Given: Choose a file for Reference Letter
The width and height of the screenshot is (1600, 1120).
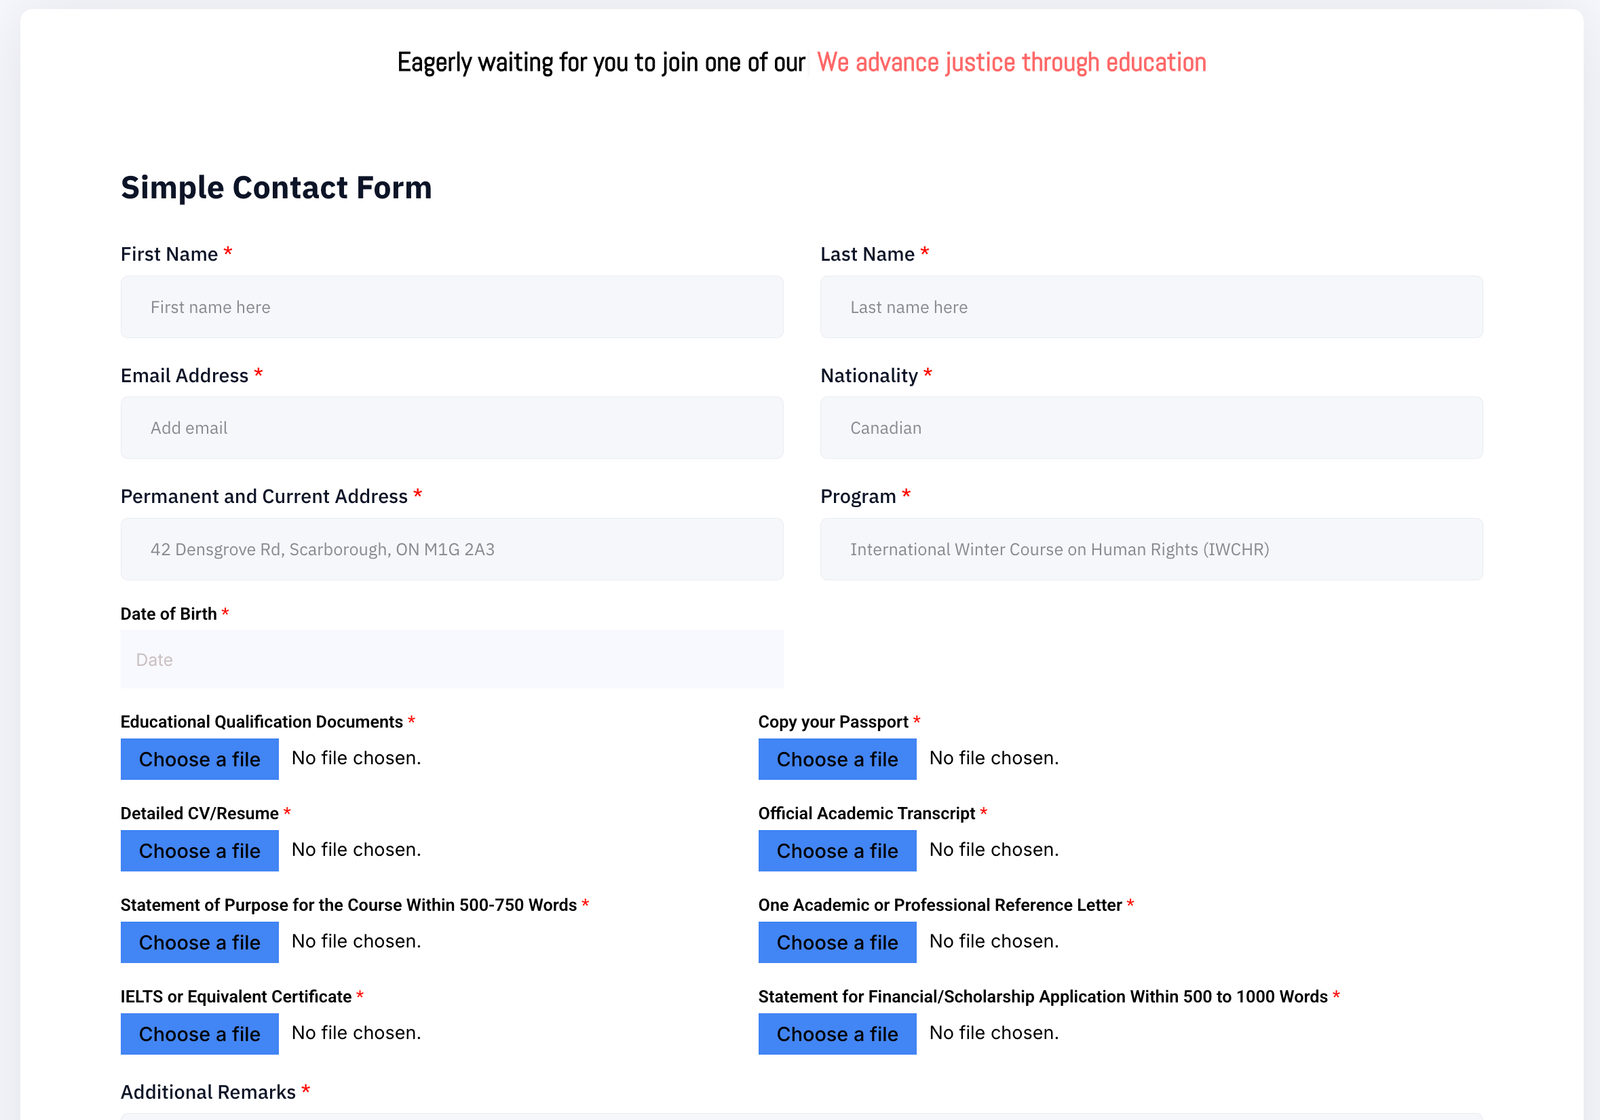Looking at the screenshot, I should [837, 942].
